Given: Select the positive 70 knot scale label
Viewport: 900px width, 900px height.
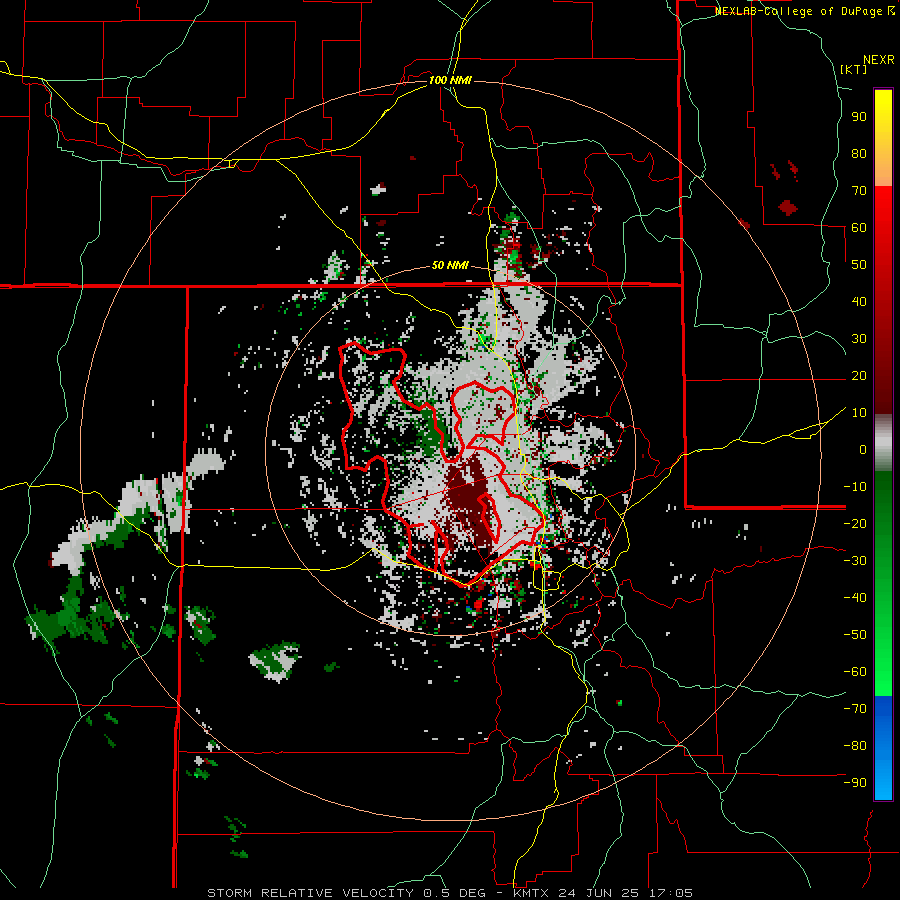Looking at the screenshot, I should 859,191.
